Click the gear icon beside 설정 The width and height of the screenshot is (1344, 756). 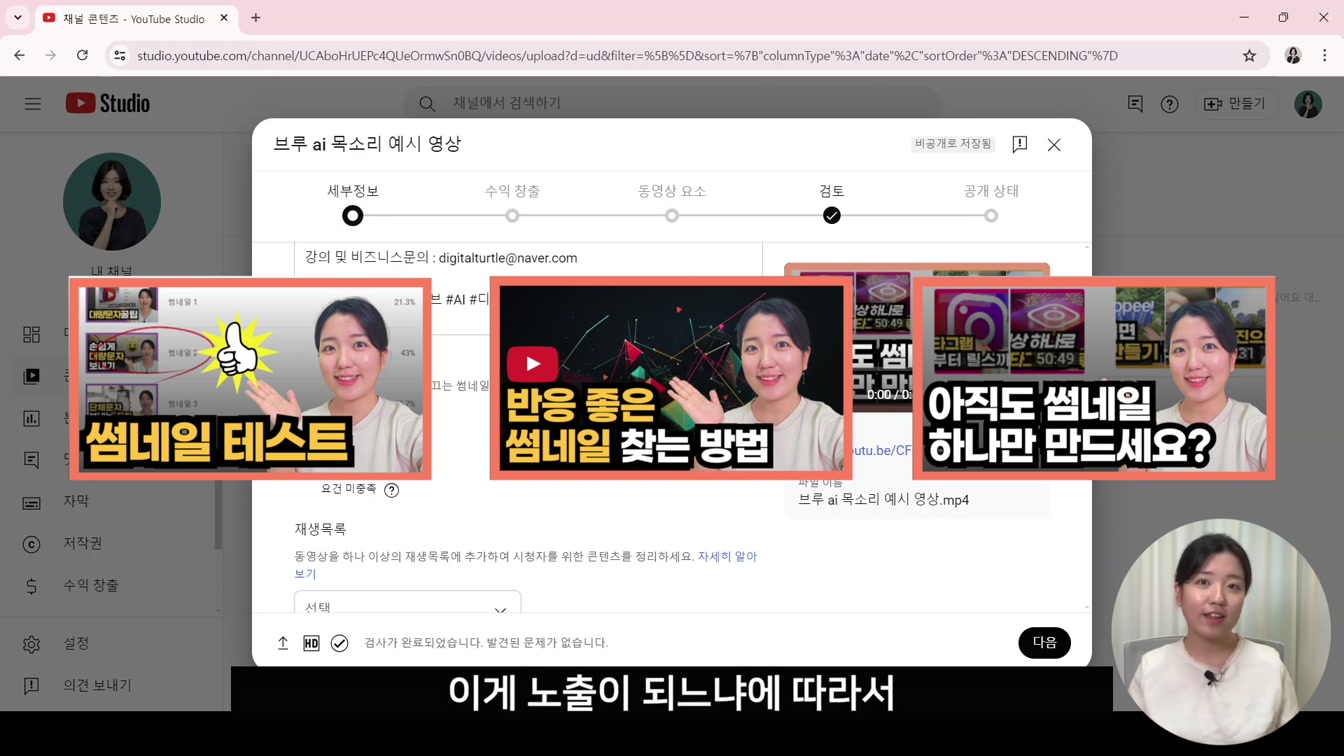click(x=32, y=644)
